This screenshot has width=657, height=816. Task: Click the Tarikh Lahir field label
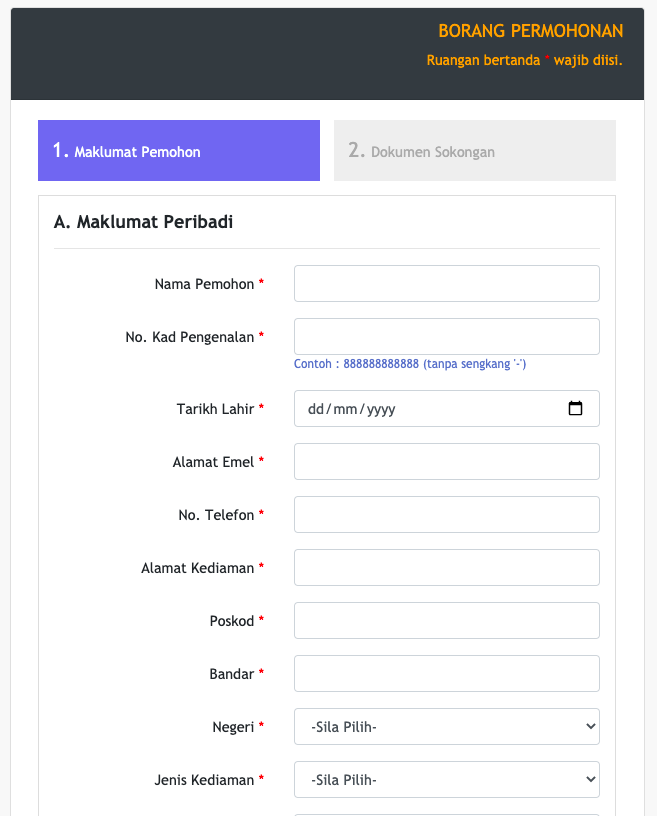[x=215, y=409]
